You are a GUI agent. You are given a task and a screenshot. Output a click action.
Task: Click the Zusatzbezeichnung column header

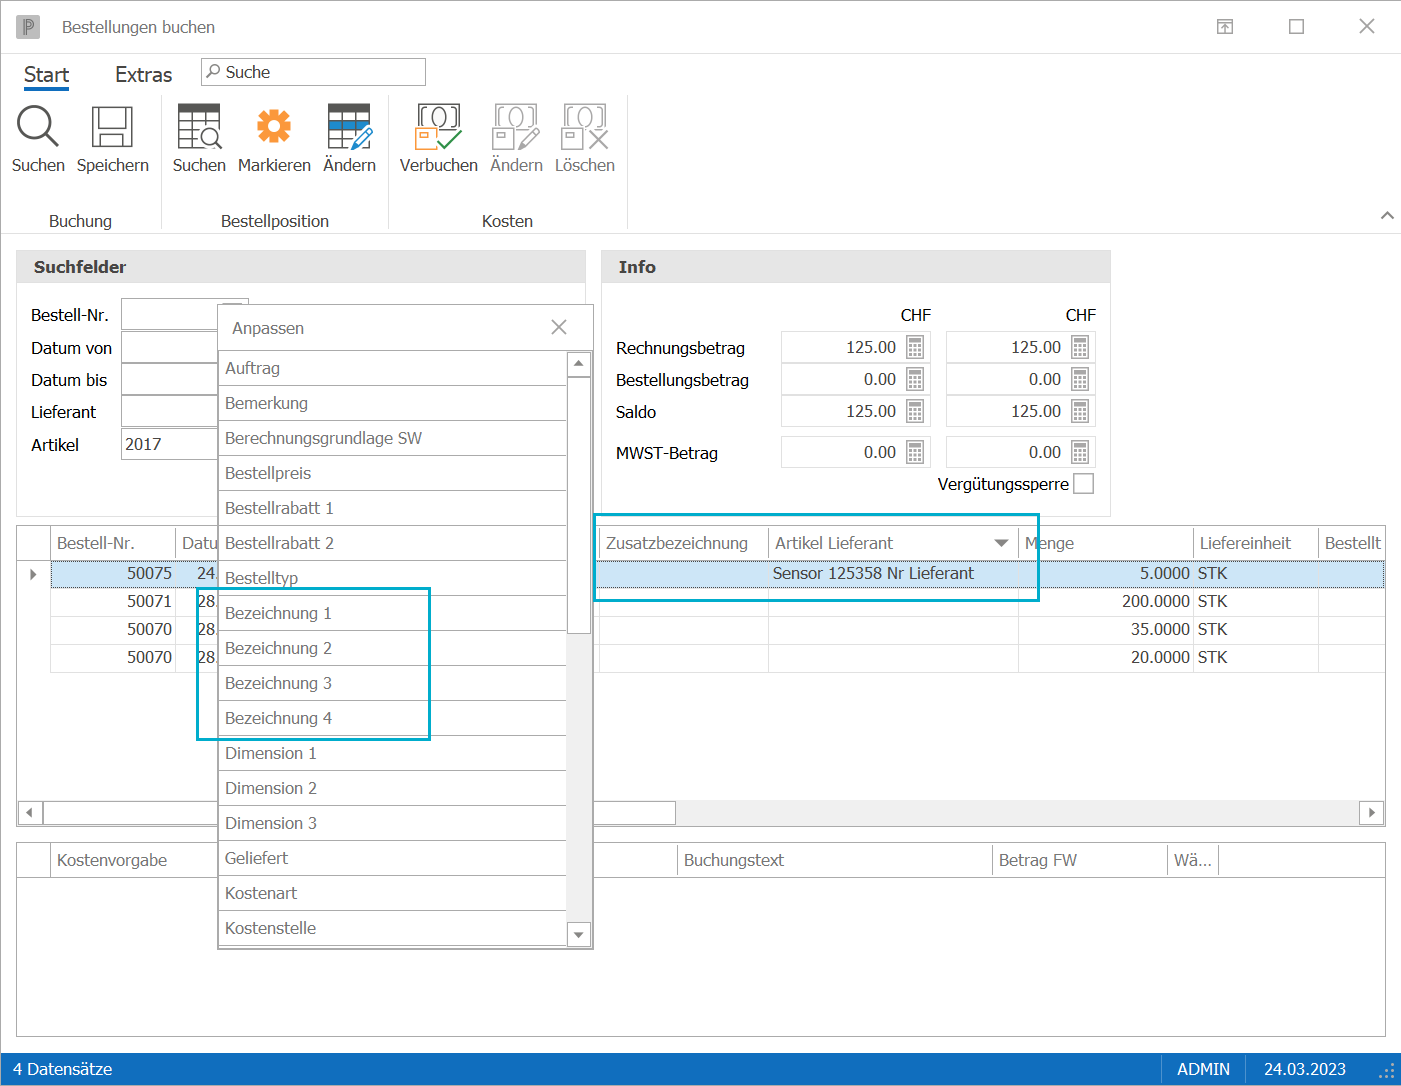coord(683,543)
